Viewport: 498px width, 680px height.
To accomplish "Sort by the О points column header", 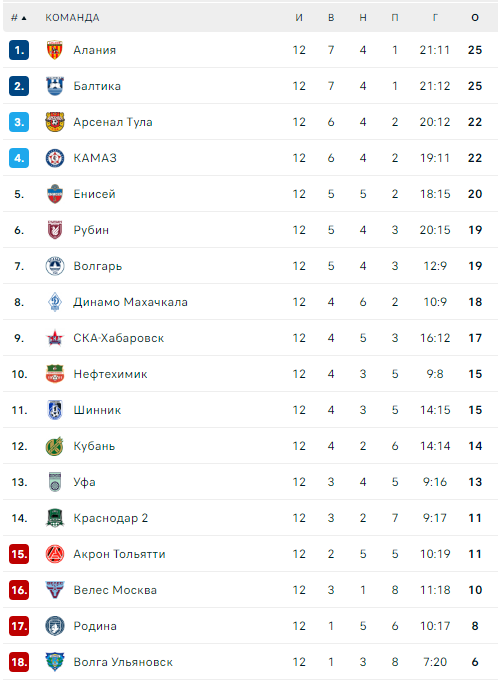I will (475, 17).
